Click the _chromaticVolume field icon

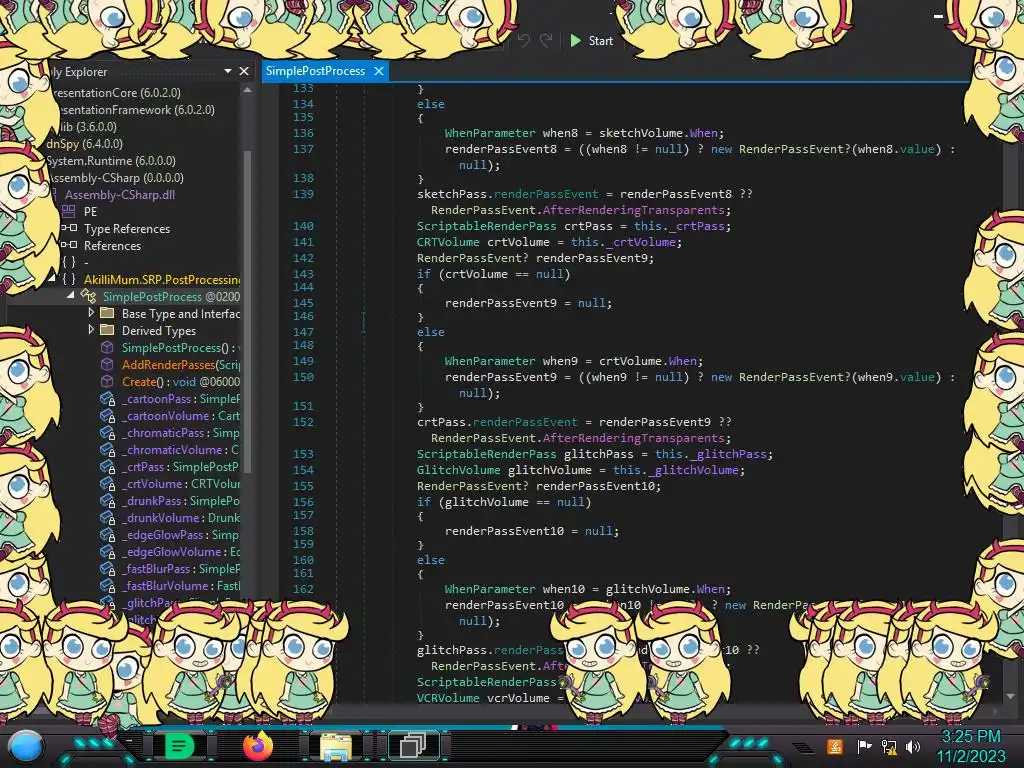108,449
